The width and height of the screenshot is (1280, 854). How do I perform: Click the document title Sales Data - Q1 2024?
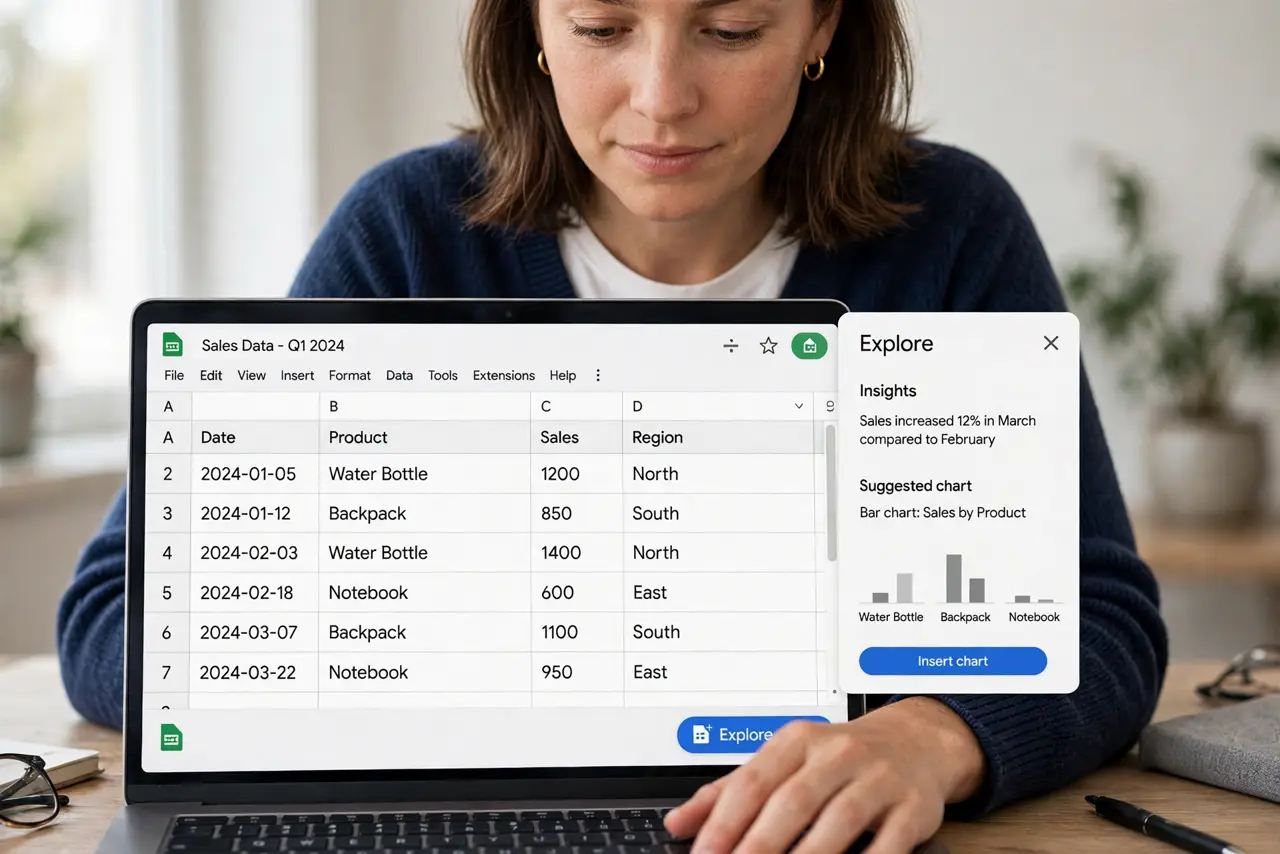273,346
